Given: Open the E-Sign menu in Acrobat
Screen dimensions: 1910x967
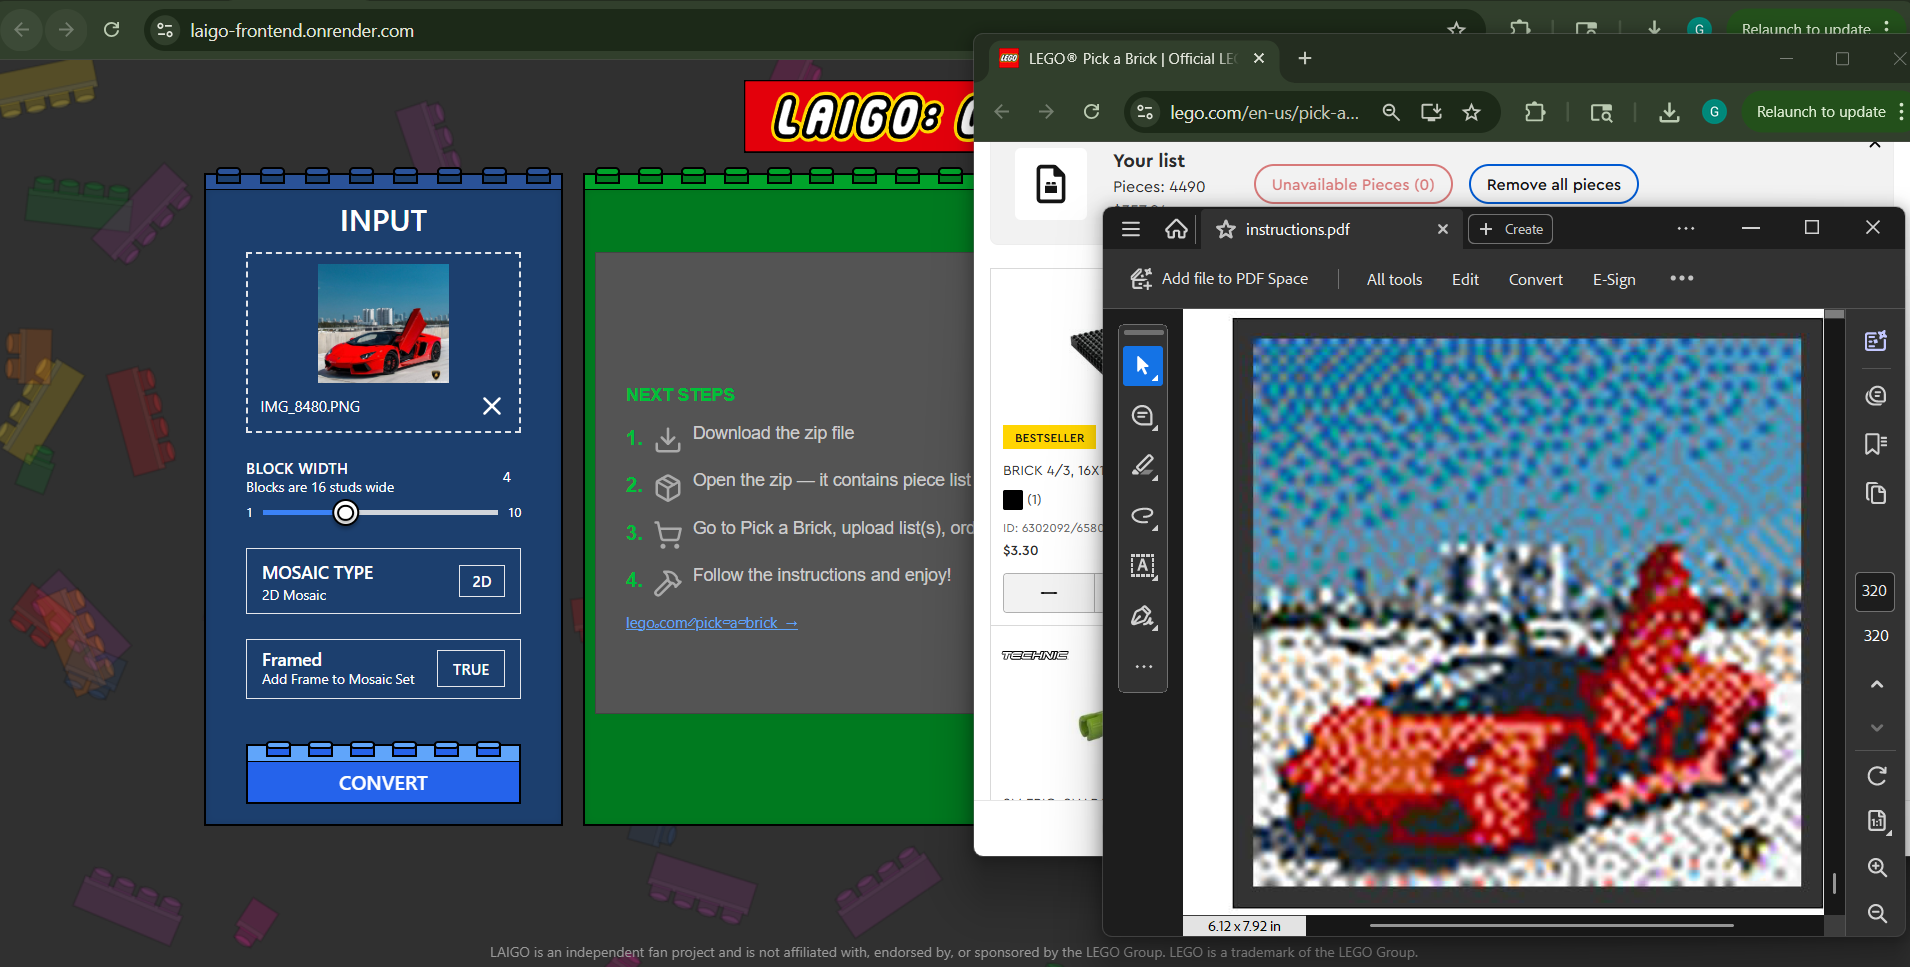Looking at the screenshot, I should pos(1614,280).
